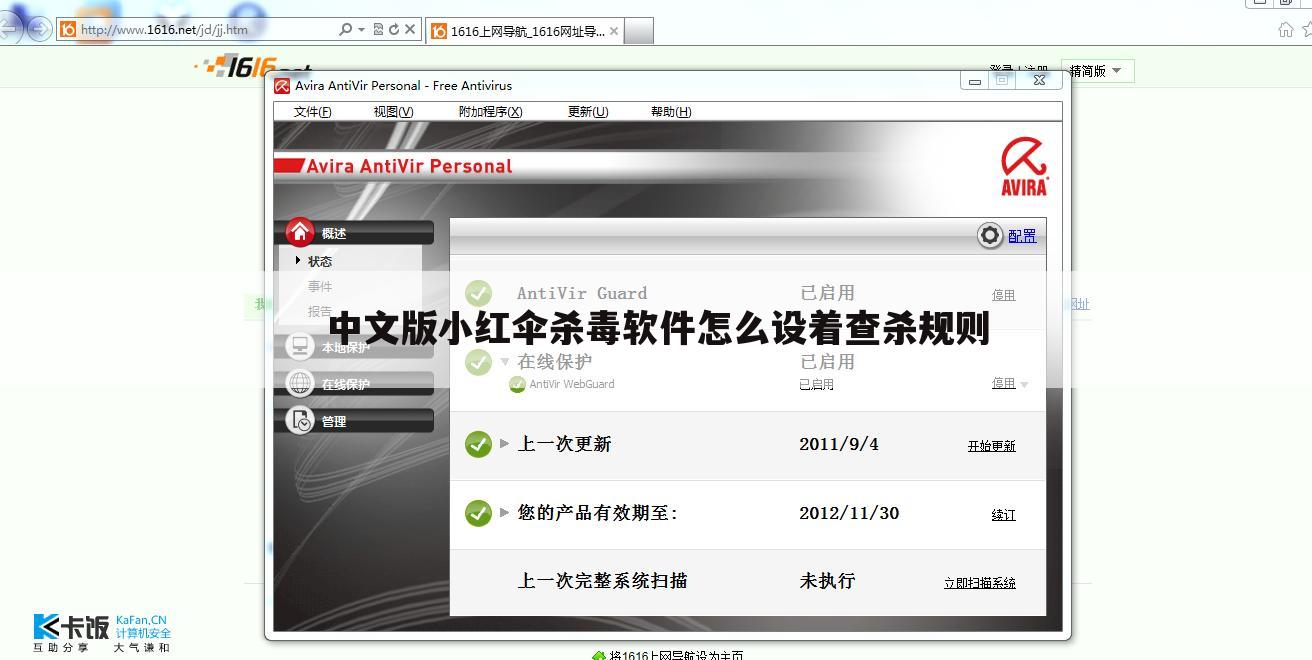Image resolution: width=1312 pixels, height=660 pixels.
Task: Click the address bar search magnifier icon
Action: click(346, 30)
